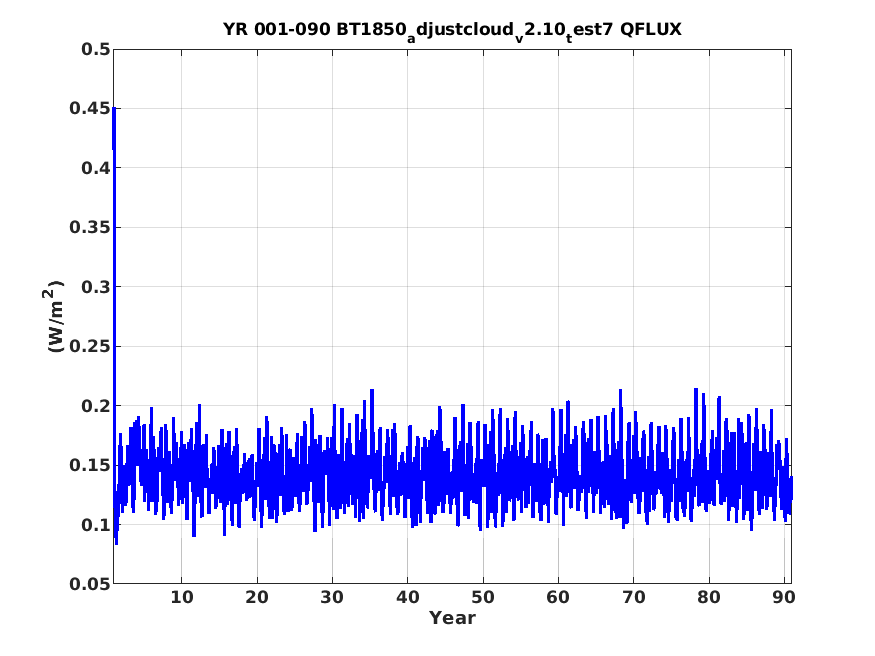
Task: Click the initial blue spike near 0.45
Action: click(x=114, y=128)
